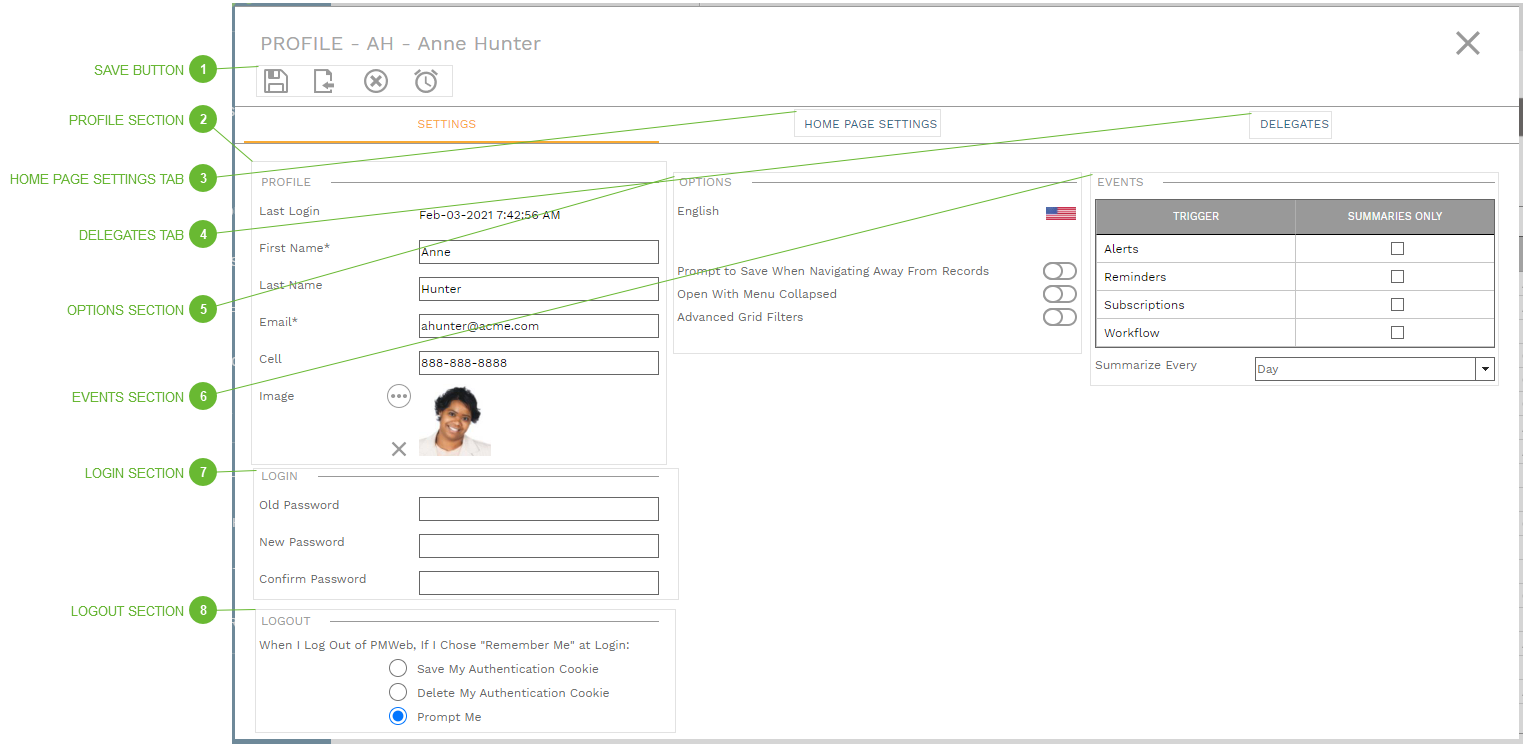This screenshot has height=747, width=1526.
Task: Select Delete My Authentication Cookie option
Action: (x=397, y=691)
